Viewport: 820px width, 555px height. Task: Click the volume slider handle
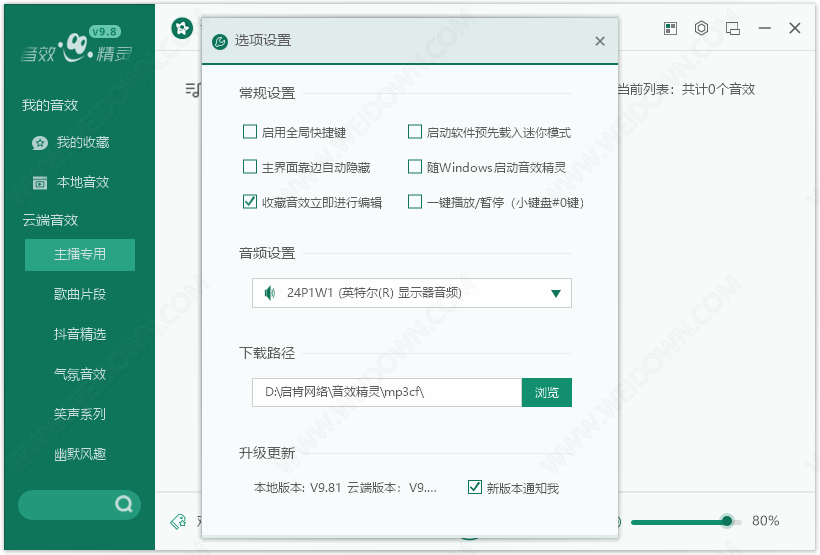click(x=727, y=521)
